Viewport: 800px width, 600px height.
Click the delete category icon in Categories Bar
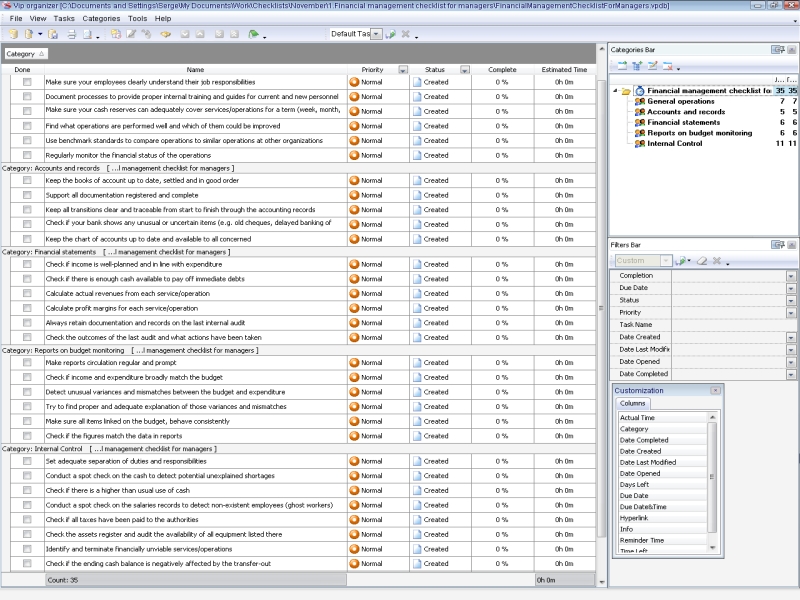(666, 65)
